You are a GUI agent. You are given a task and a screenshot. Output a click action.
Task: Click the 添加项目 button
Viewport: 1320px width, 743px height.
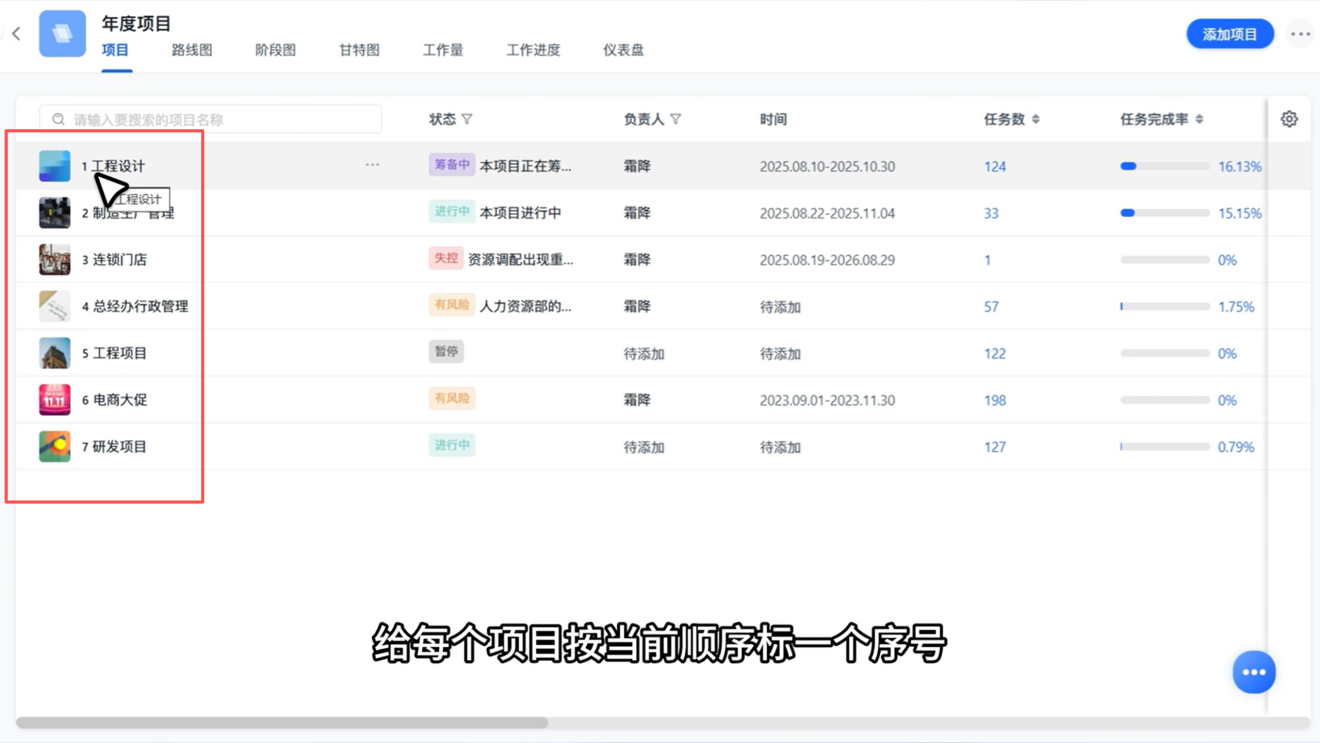1230,34
